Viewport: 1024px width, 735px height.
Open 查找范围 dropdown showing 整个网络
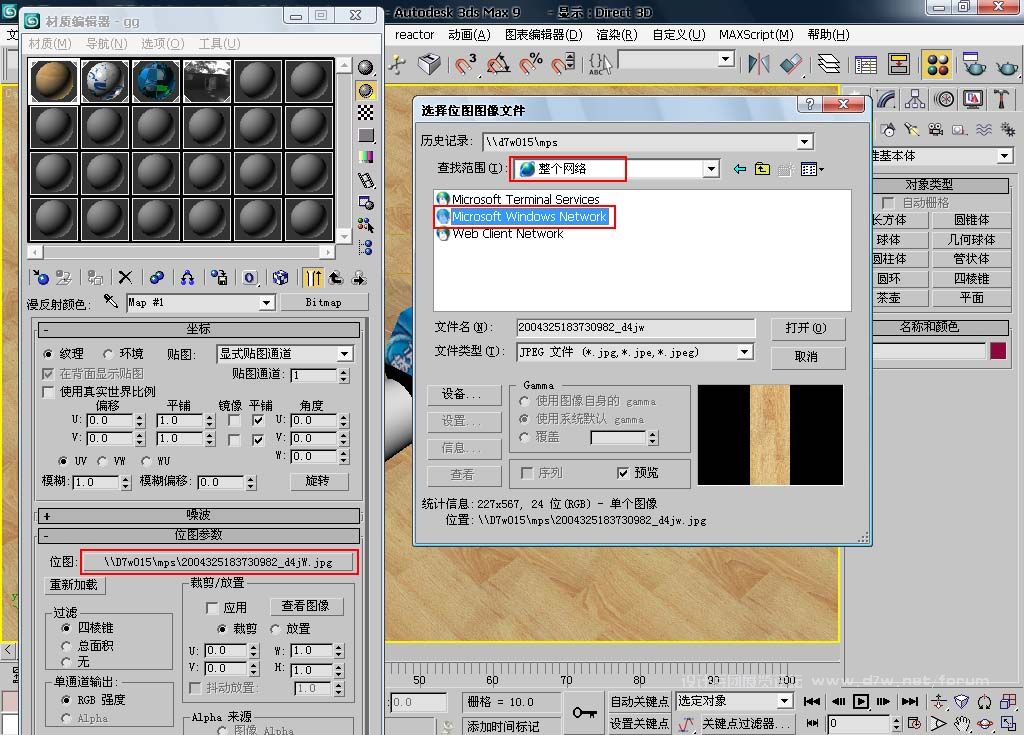[711, 169]
